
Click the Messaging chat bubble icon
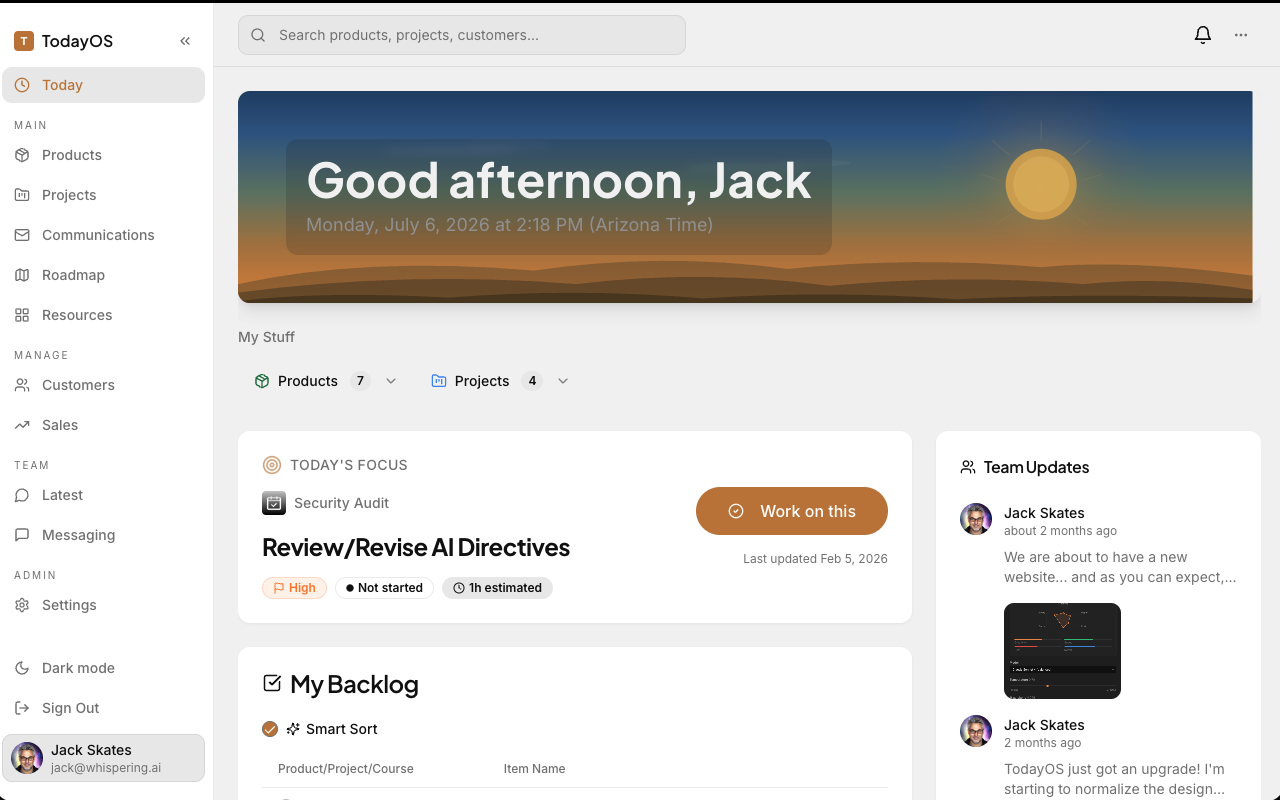click(22, 535)
